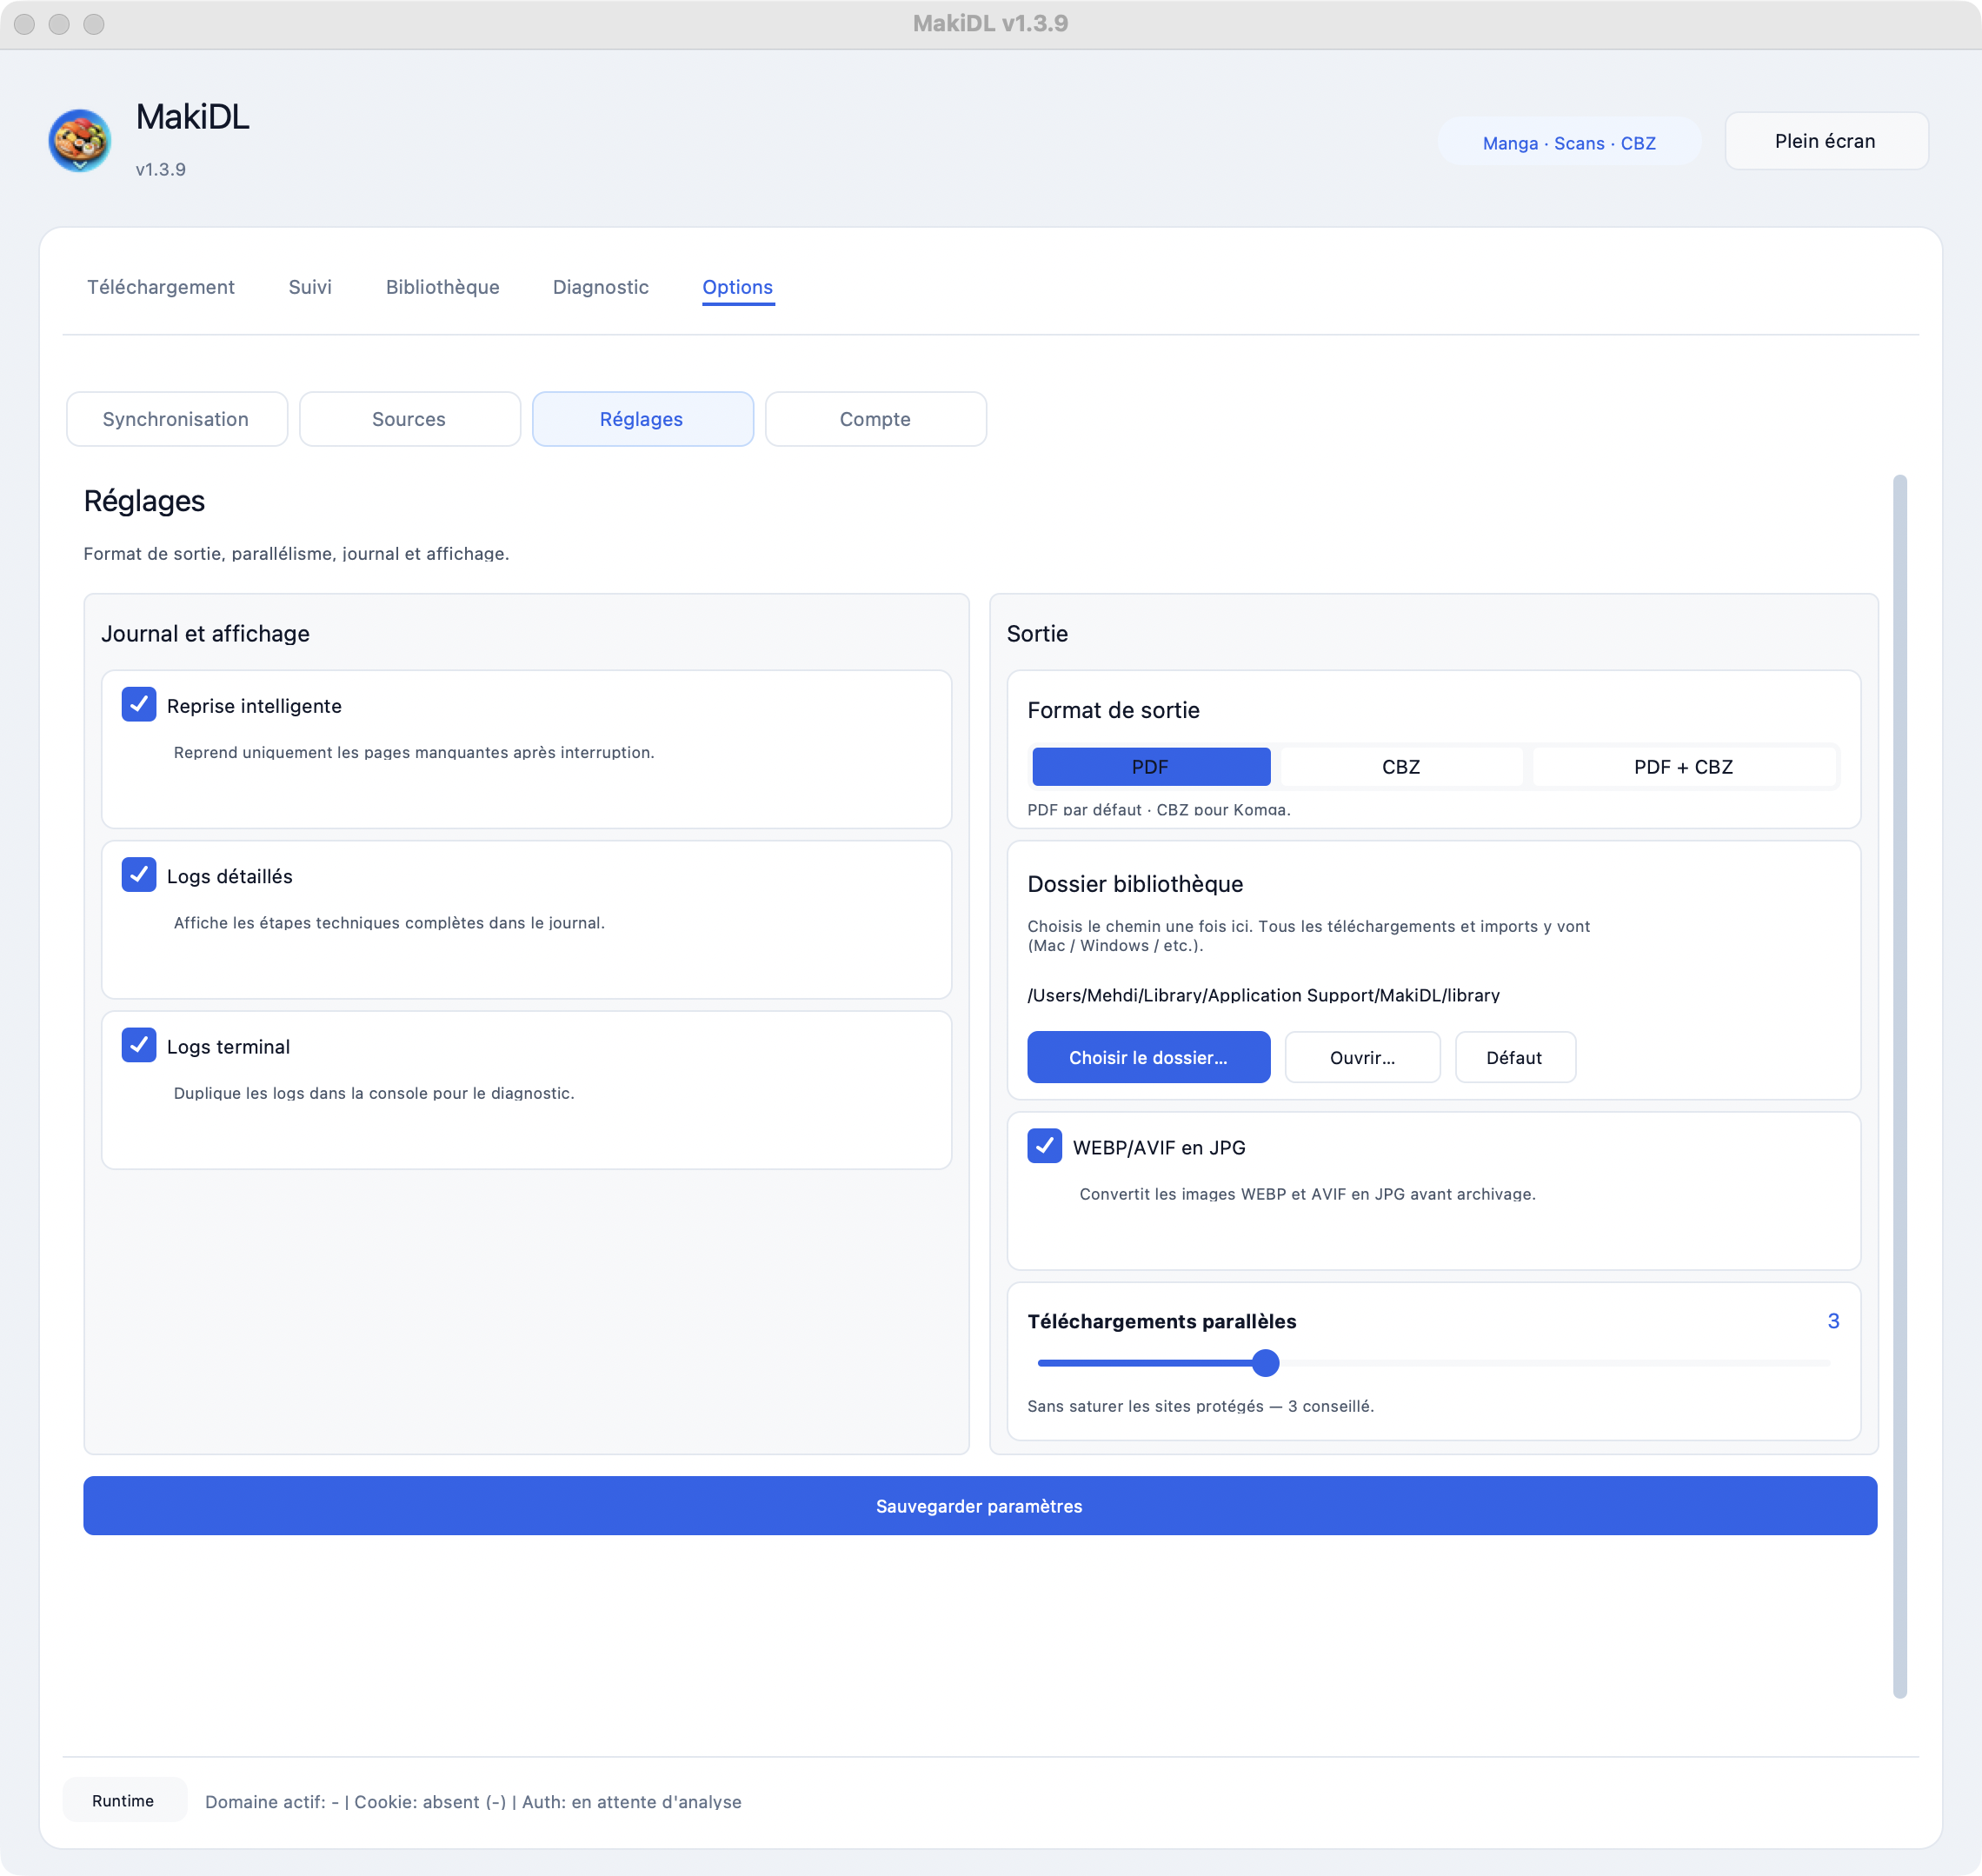The height and width of the screenshot is (1876, 1982).
Task: Click the MakiDL sushi app logo
Action: 80,141
